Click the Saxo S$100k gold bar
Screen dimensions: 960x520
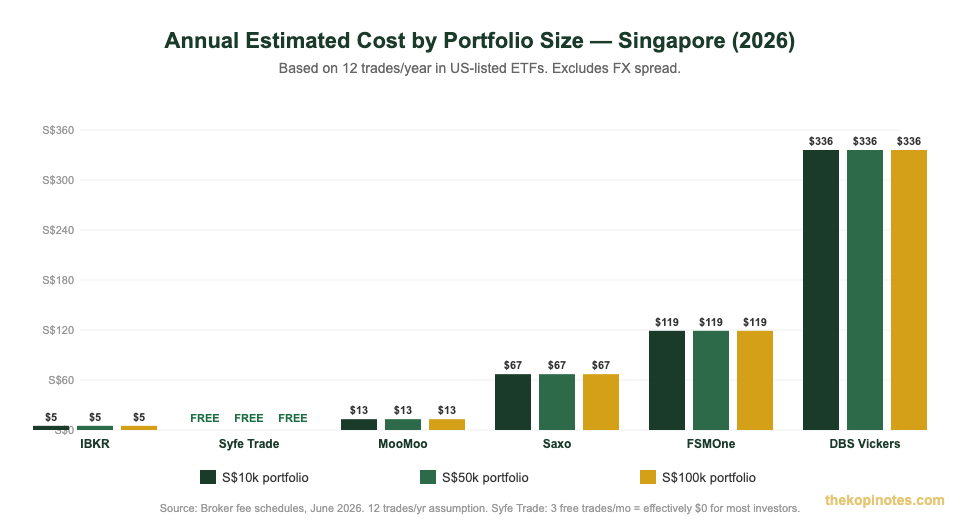click(x=601, y=402)
